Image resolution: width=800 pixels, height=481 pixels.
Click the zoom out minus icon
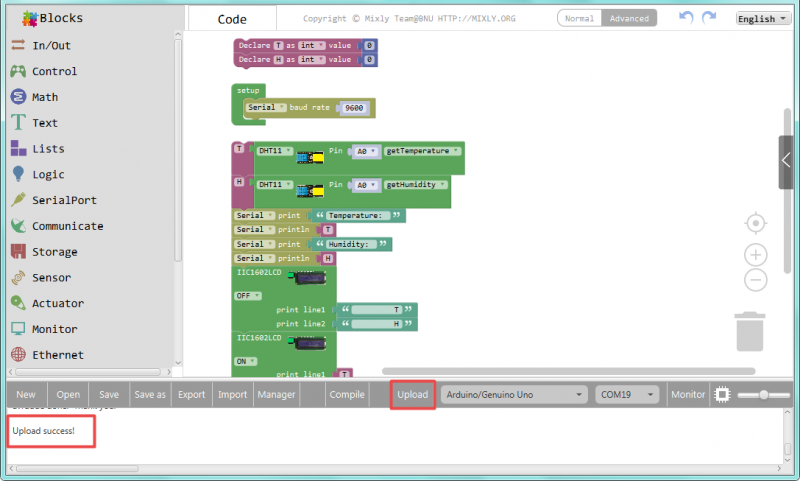[756, 281]
